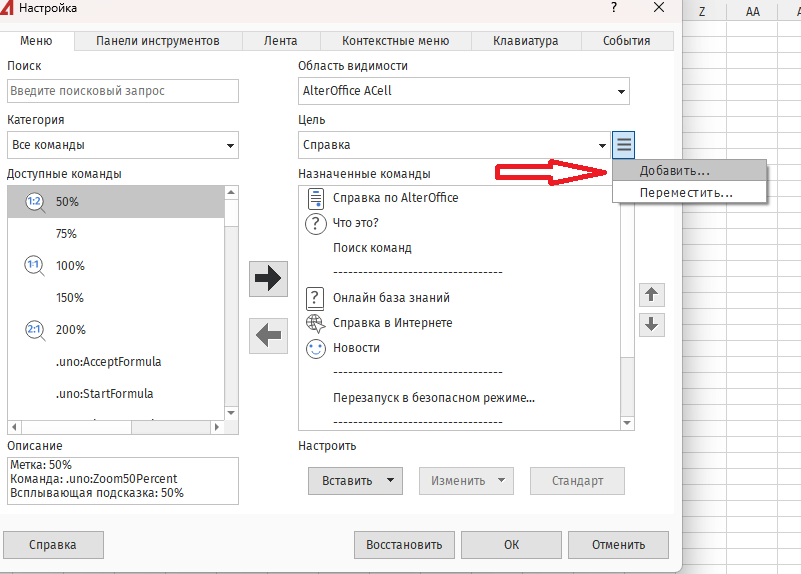
Task: Move selected command up with arrow
Action: [651, 294]
